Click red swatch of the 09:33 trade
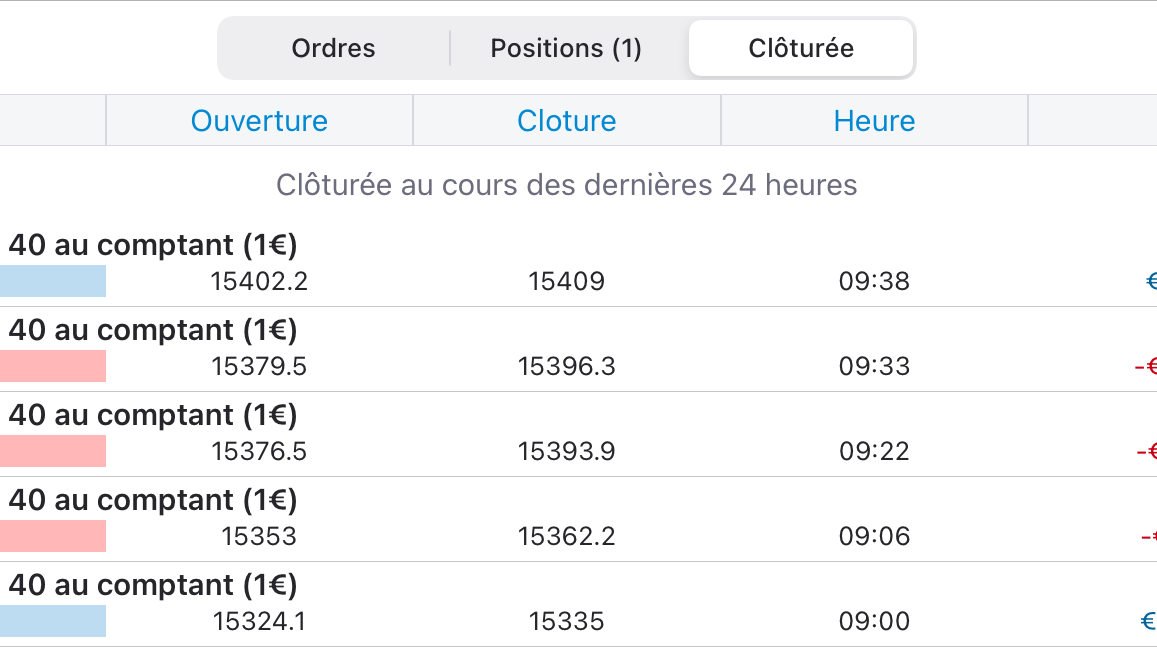Image resolution: width=1157 pixels, height=657 pixels. click(53, 366)
